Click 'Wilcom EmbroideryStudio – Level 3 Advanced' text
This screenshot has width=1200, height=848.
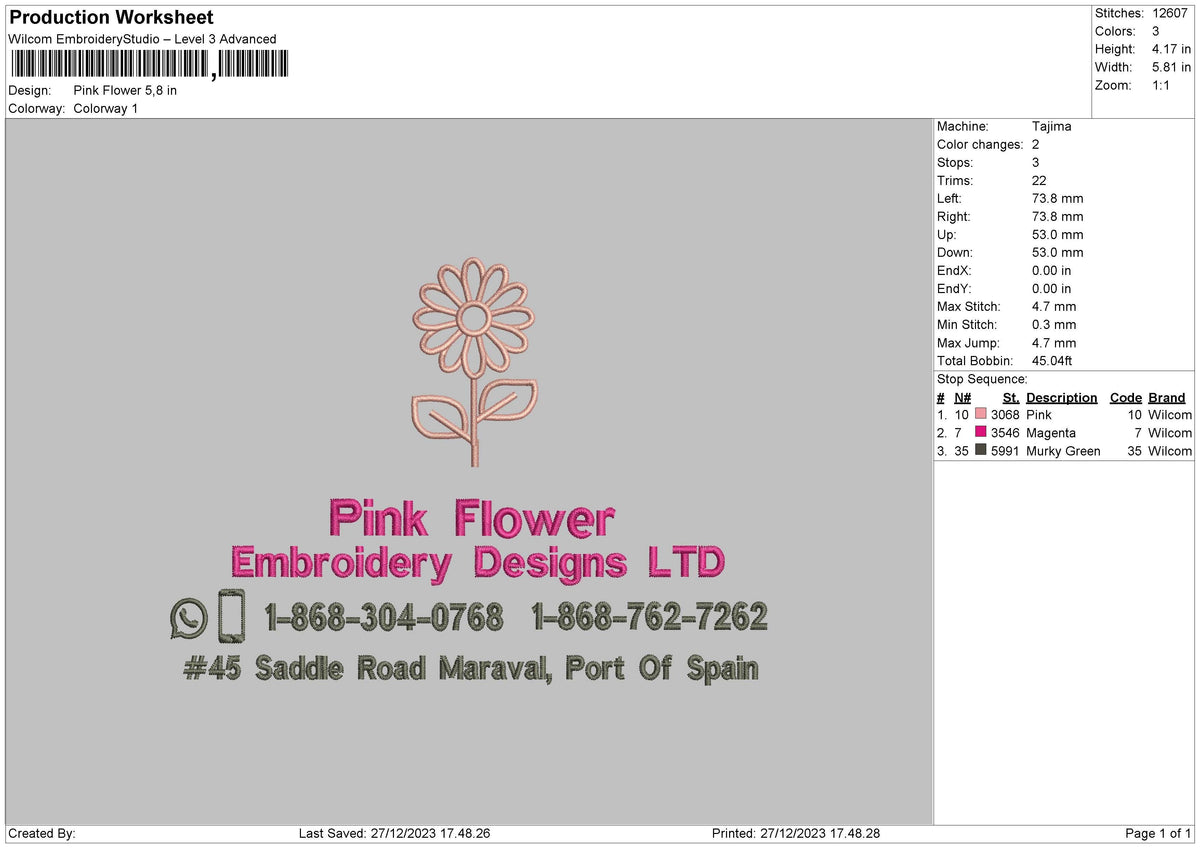[x=142, y=39]
